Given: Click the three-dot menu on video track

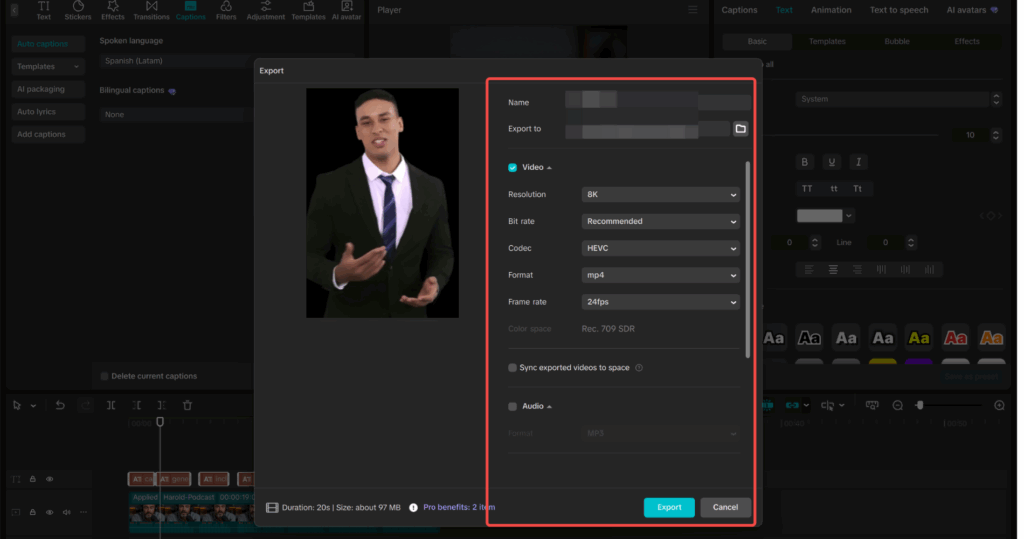Looking at the screenshot, I should (x=84, y=512).
